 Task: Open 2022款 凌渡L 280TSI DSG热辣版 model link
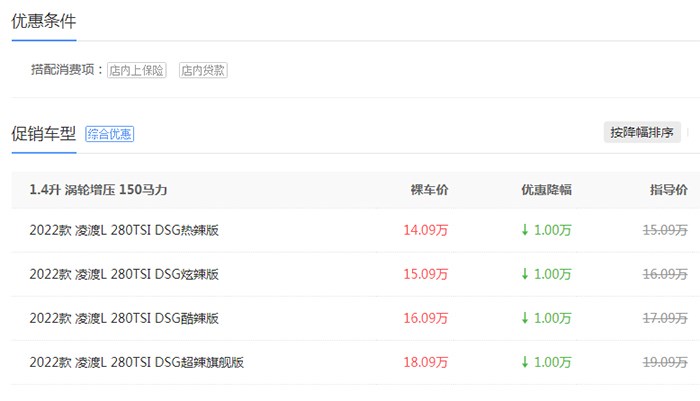pyautogui.click(x=124, y=230)
